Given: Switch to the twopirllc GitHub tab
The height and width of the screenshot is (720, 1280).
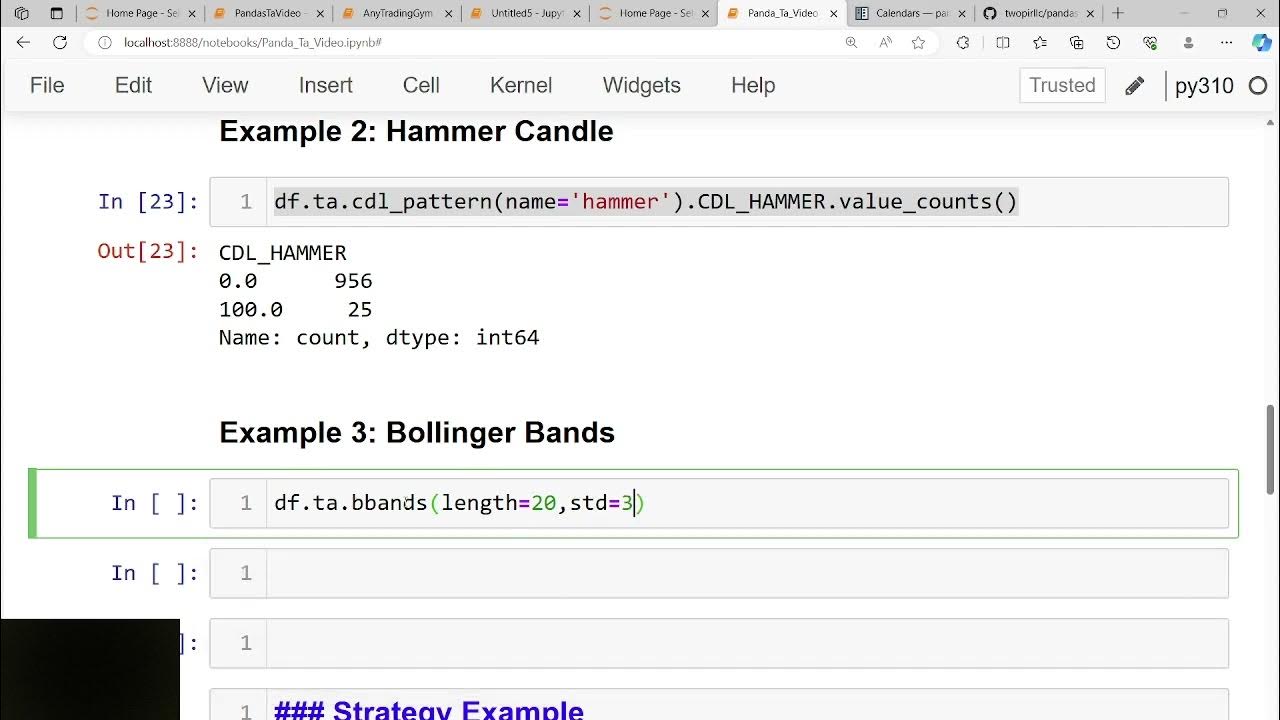Looking at the screenshot, I should pyautogui.click(x=1039, y=14).
